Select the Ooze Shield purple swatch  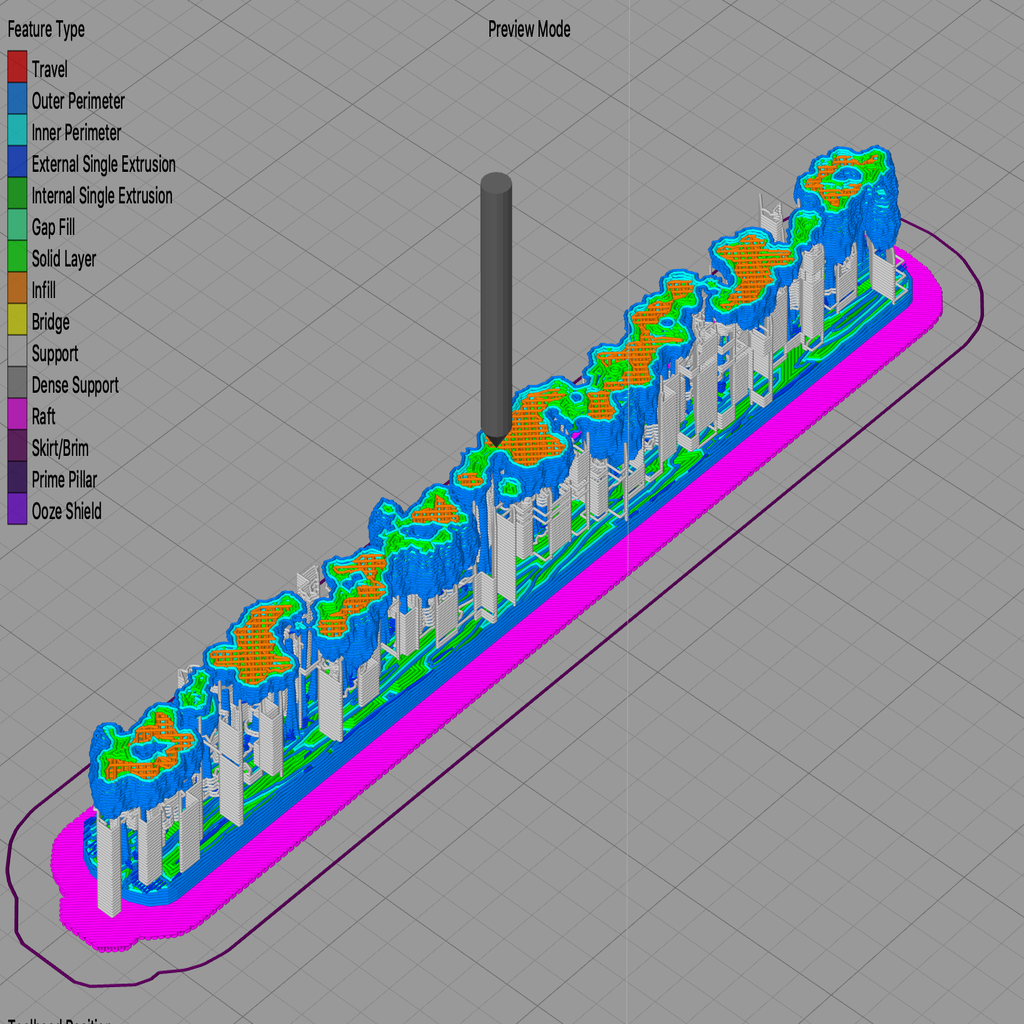pos(17,509)
